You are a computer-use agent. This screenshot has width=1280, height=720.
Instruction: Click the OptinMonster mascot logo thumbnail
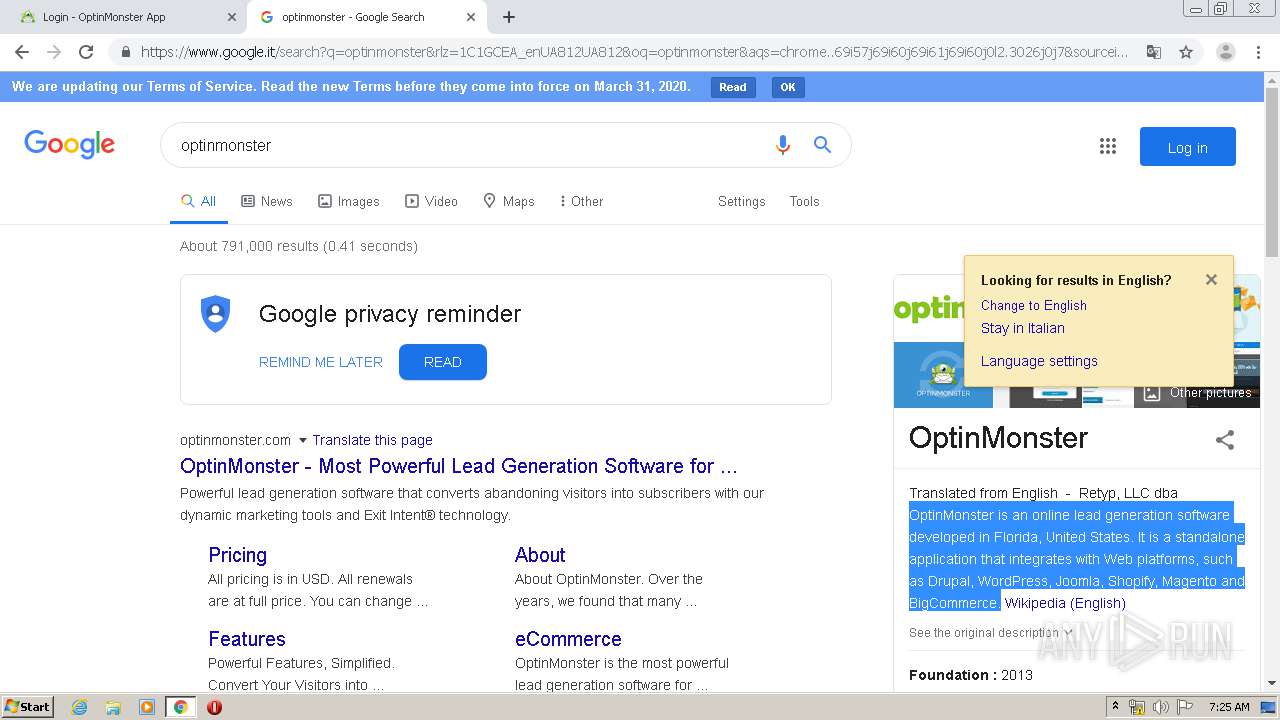tap(943, 375)
